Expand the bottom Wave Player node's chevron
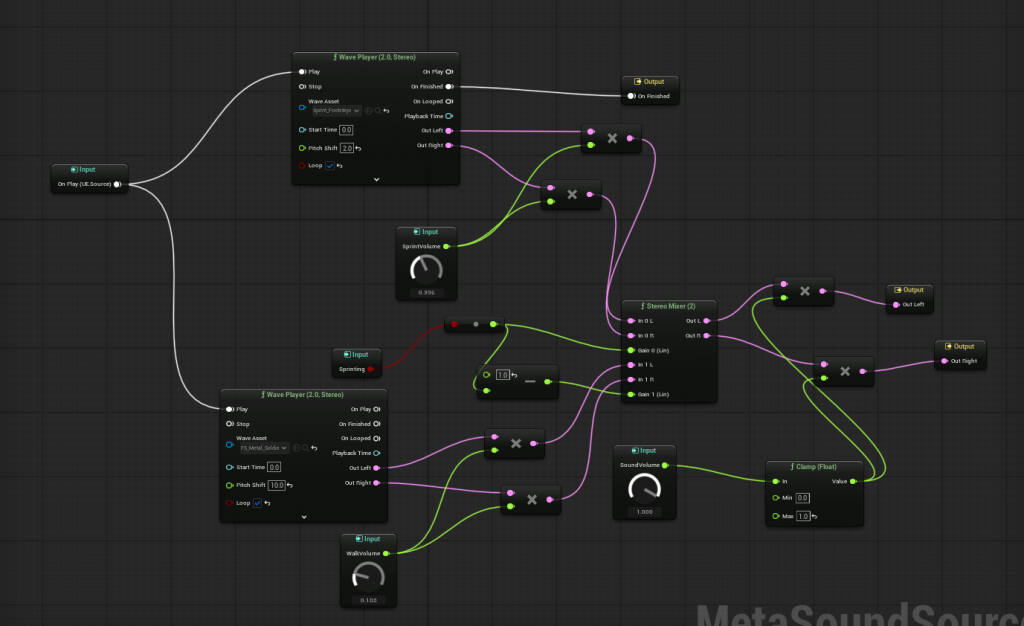This screenshot has height=626, width=1024. [303, 517]
